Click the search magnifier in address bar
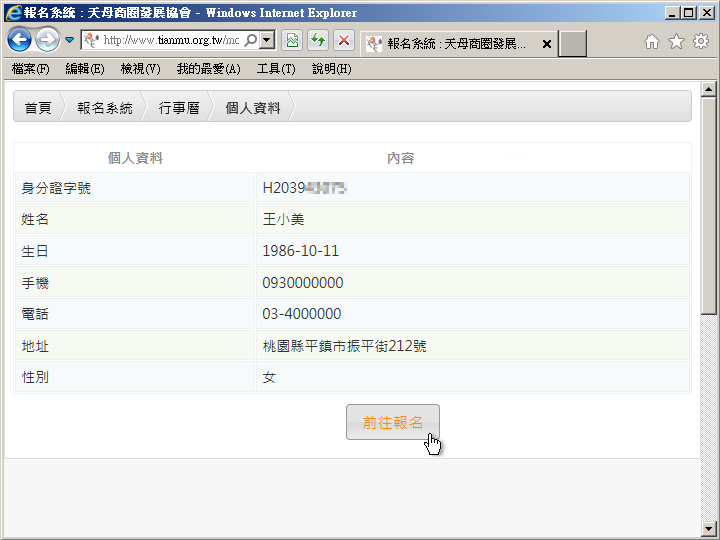 click(250, 41)
